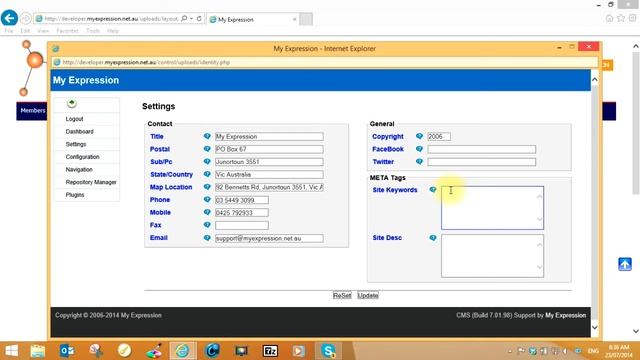Open the address bar dropdown arrow

191,18
